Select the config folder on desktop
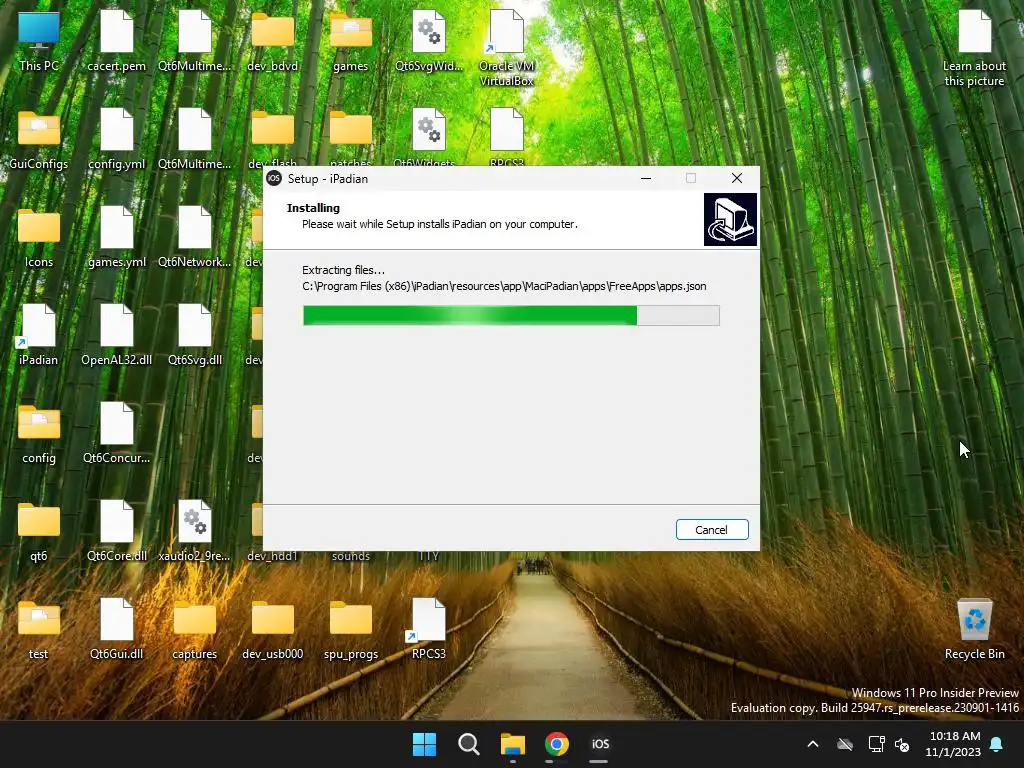1024x768 pixels. [x=39, y=433]
